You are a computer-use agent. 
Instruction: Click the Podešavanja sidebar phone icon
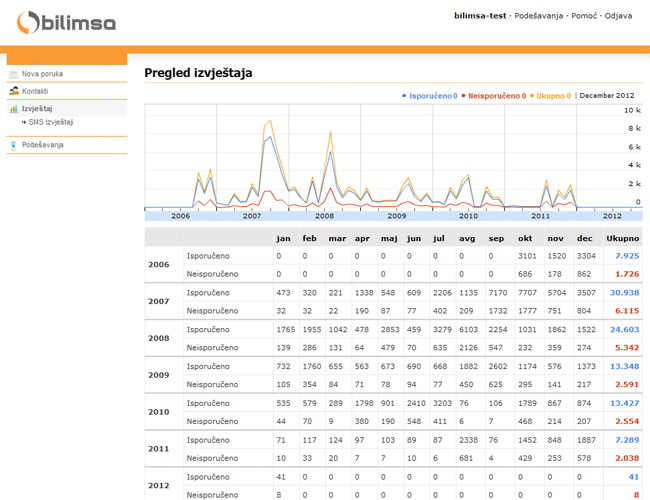[13, 145]
